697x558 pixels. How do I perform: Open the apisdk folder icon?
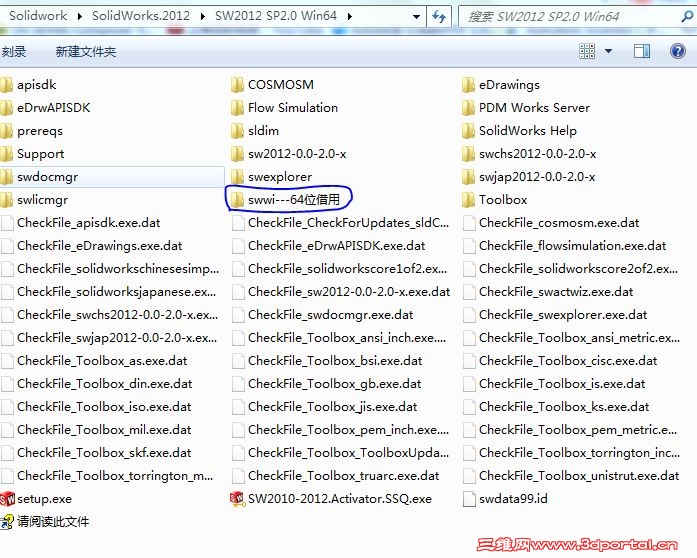[6, 84]
